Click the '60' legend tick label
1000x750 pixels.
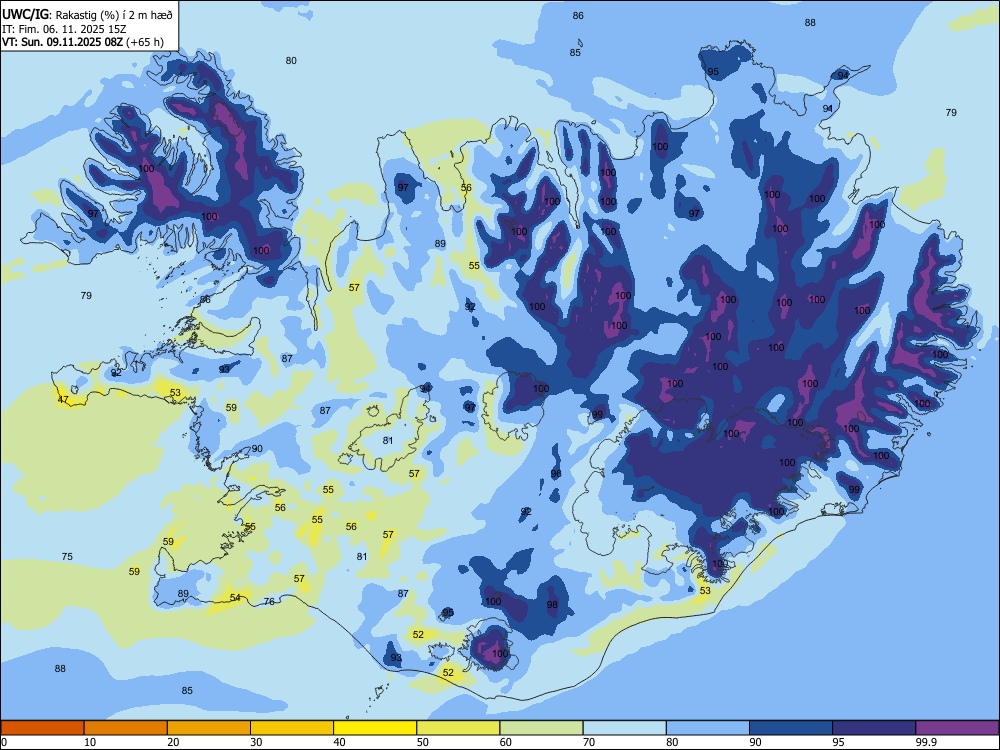(x=506, y=742)
